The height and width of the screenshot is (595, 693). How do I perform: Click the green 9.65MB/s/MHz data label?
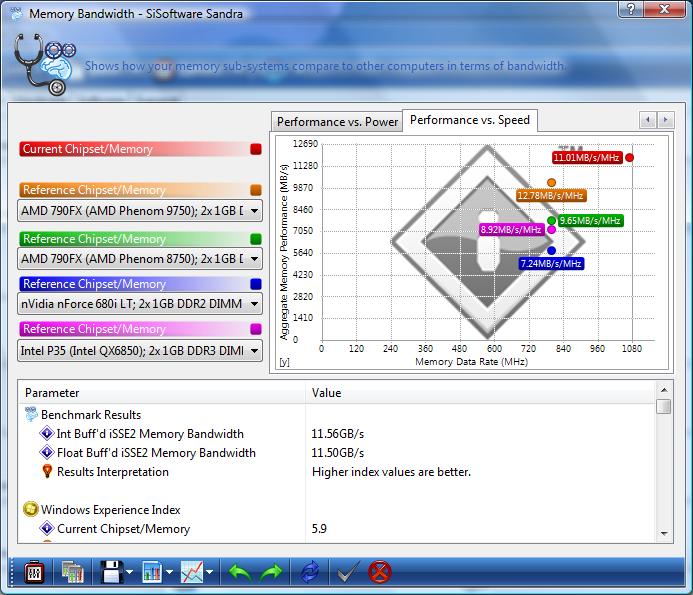(x=590, y=221)
